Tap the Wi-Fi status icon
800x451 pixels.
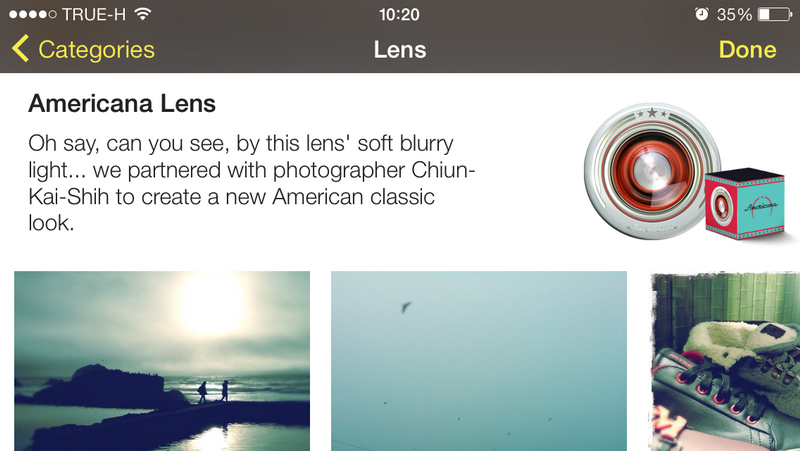point(143,14)
